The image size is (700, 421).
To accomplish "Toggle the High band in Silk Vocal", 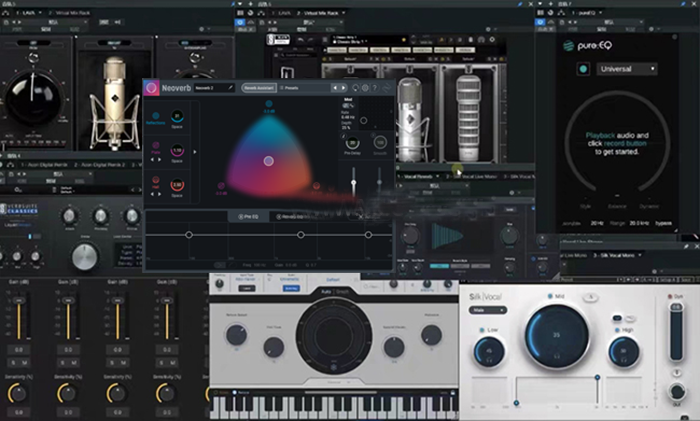I will (617, 330).
